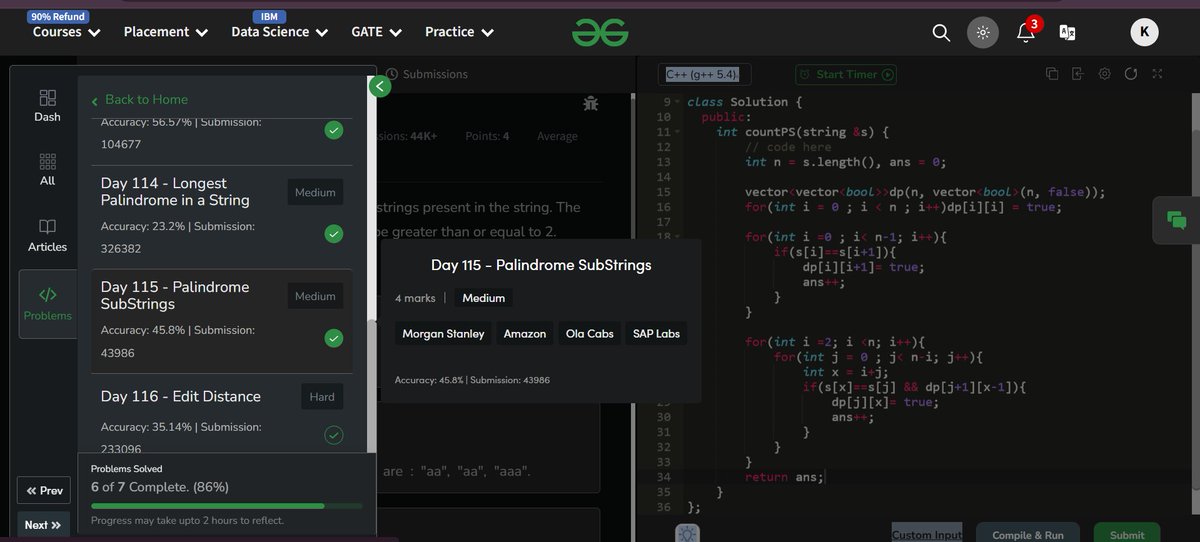Collapse code fold arrow at line 11
Viewport: 1200px width, 542px height.
pos(678,132)
